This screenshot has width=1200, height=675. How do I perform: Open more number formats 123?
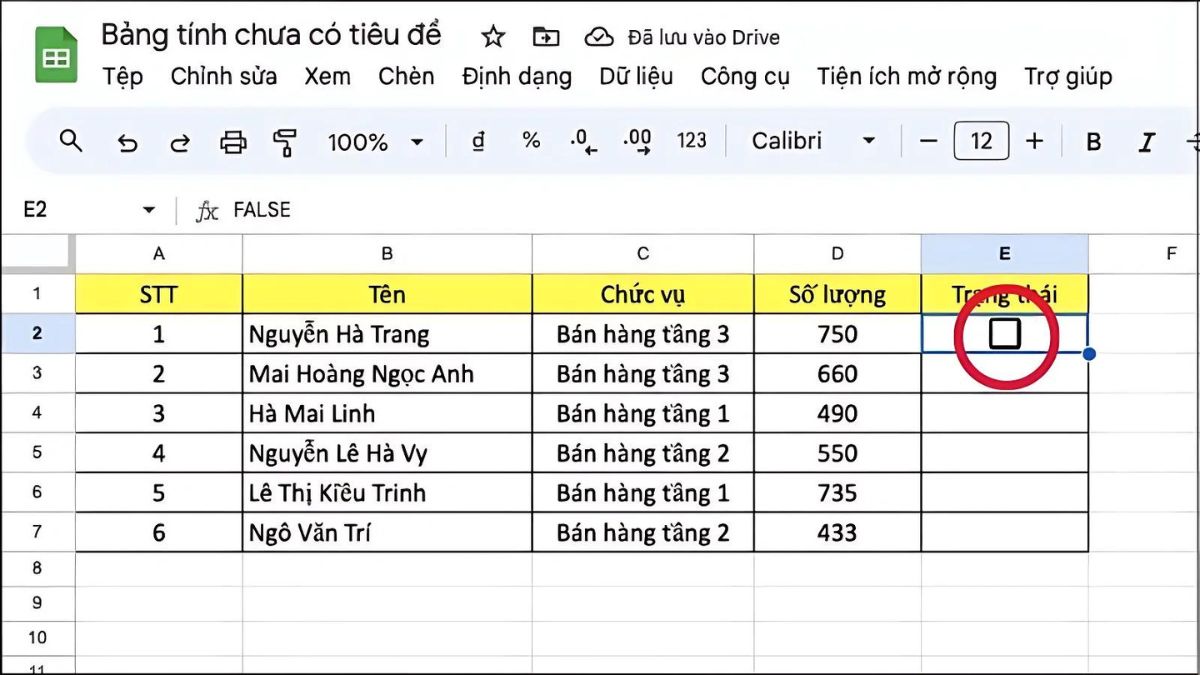pos(692,141)
